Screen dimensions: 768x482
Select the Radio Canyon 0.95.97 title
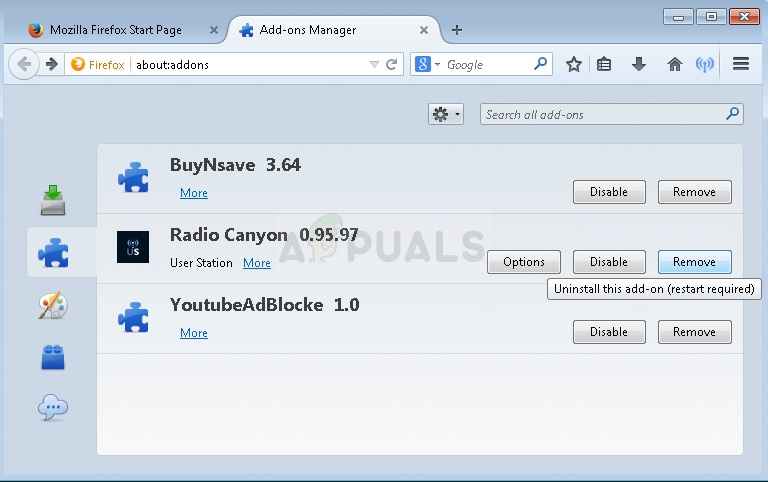tap(264, 235)
